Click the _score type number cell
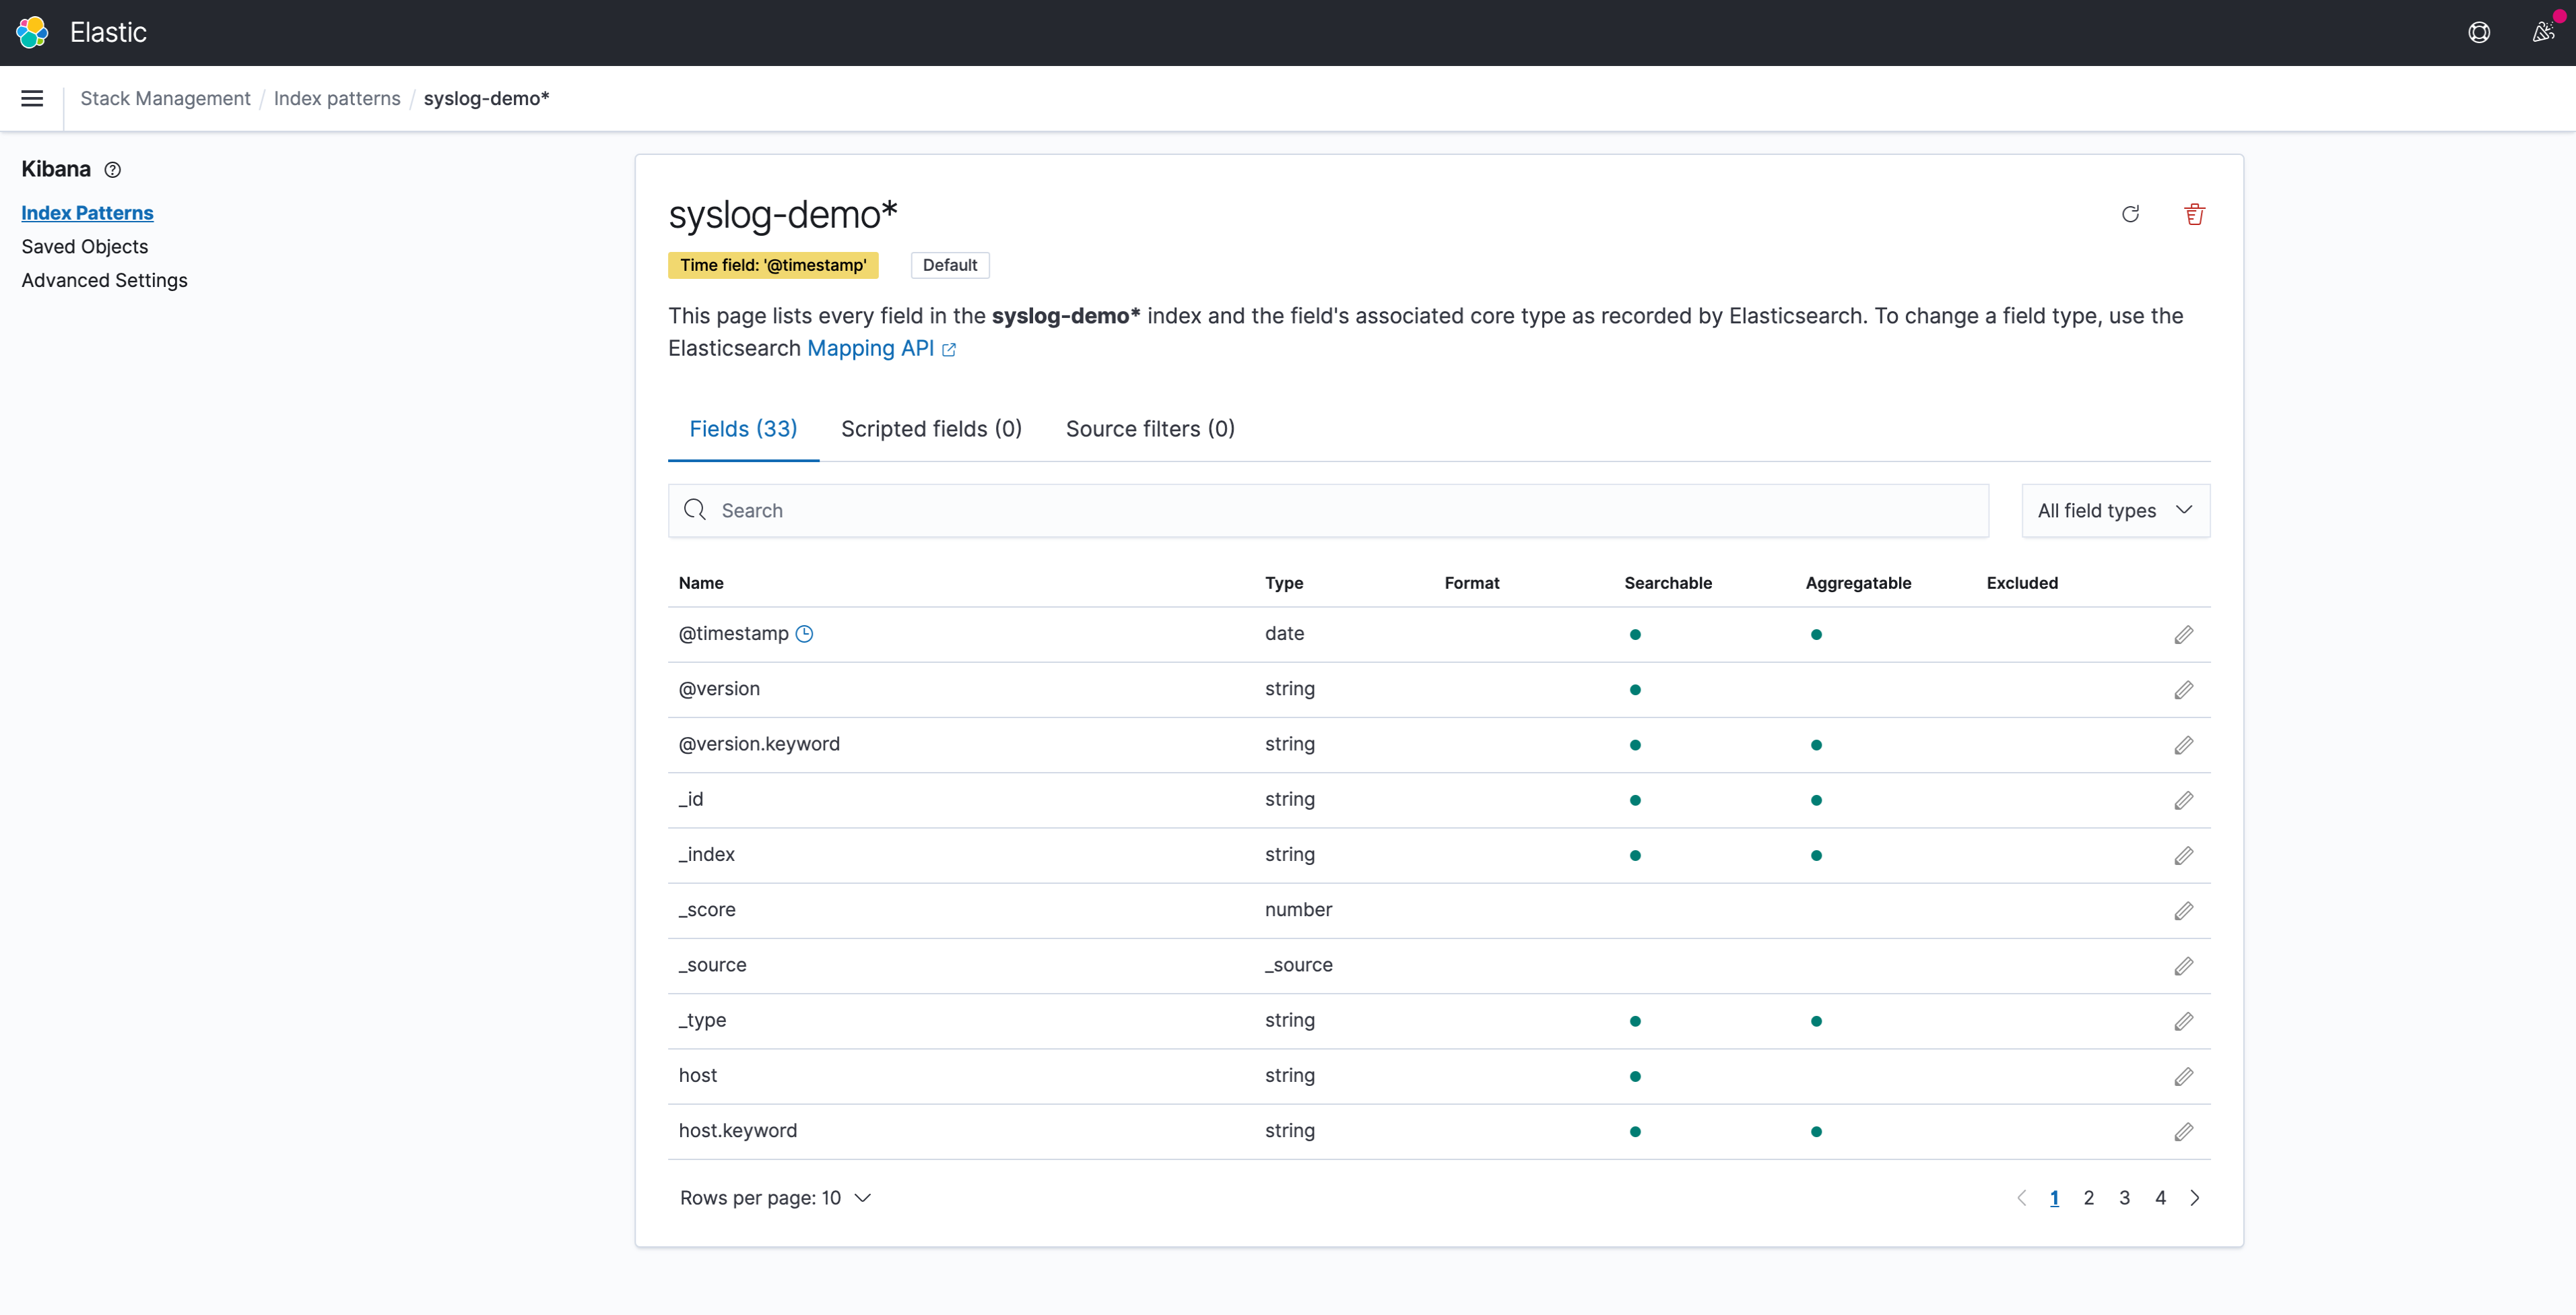 click(x=1298, y=910)
